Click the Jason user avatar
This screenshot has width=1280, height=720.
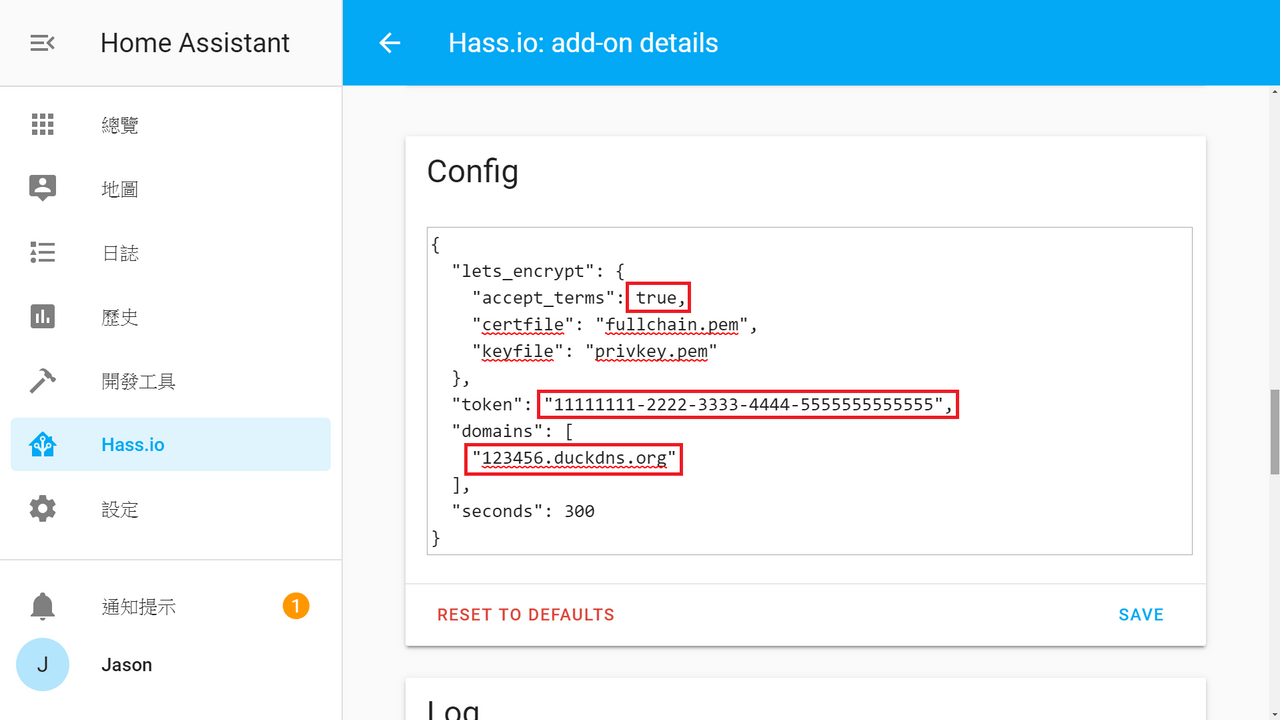tap(42, 665)
